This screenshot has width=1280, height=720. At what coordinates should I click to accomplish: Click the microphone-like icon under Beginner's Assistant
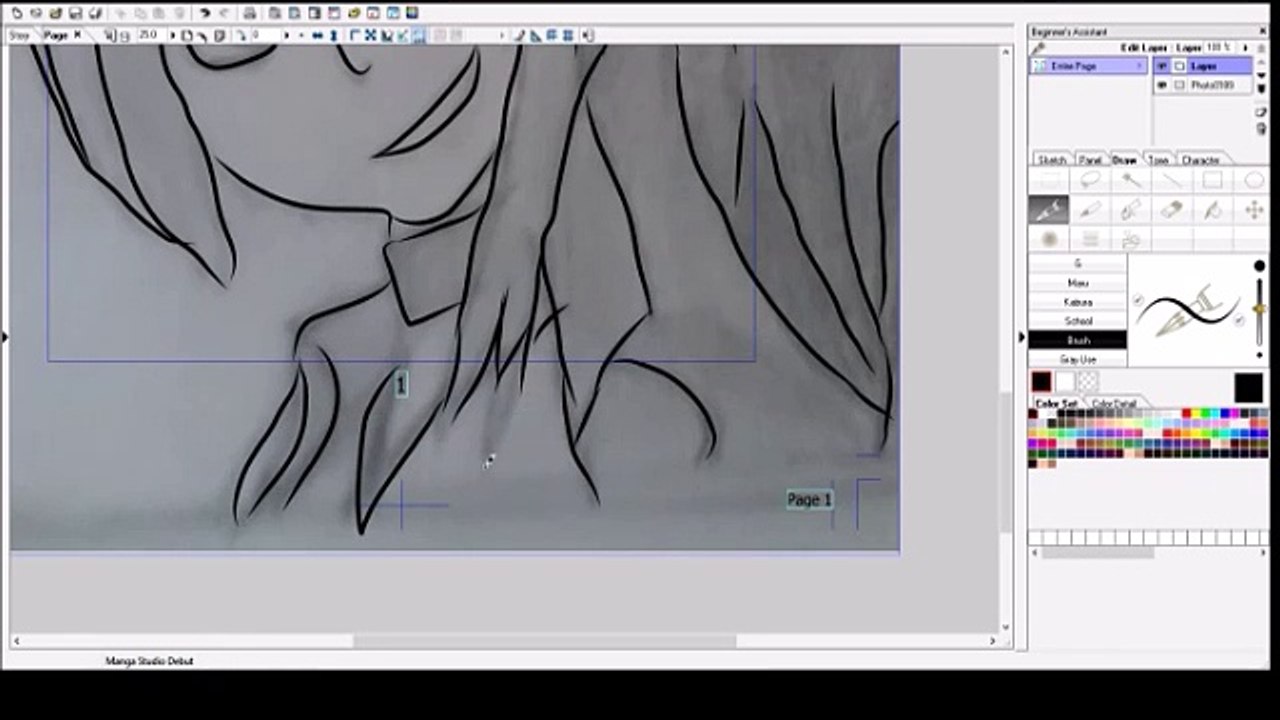pos(1038,48)
